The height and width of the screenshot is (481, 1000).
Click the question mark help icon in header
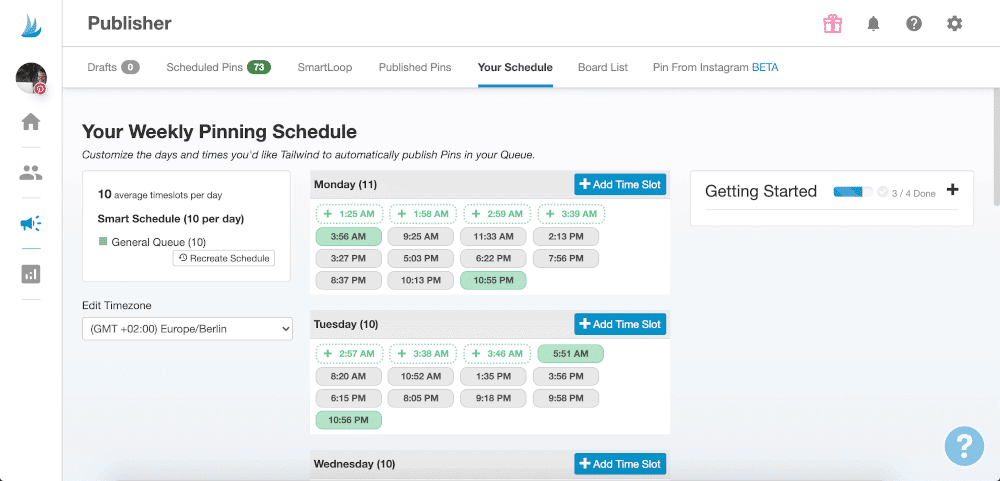click(x=914, y=23)
